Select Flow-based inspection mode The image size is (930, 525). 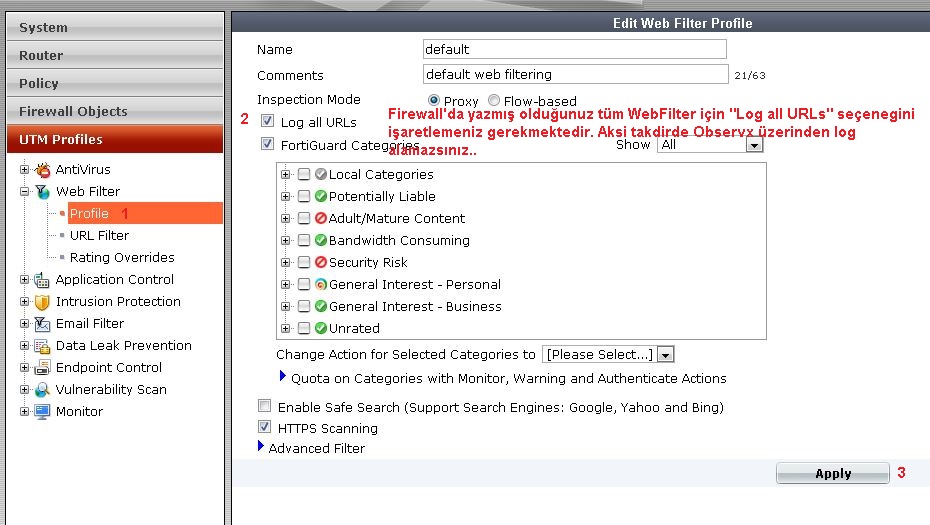(x=494, y=100)
